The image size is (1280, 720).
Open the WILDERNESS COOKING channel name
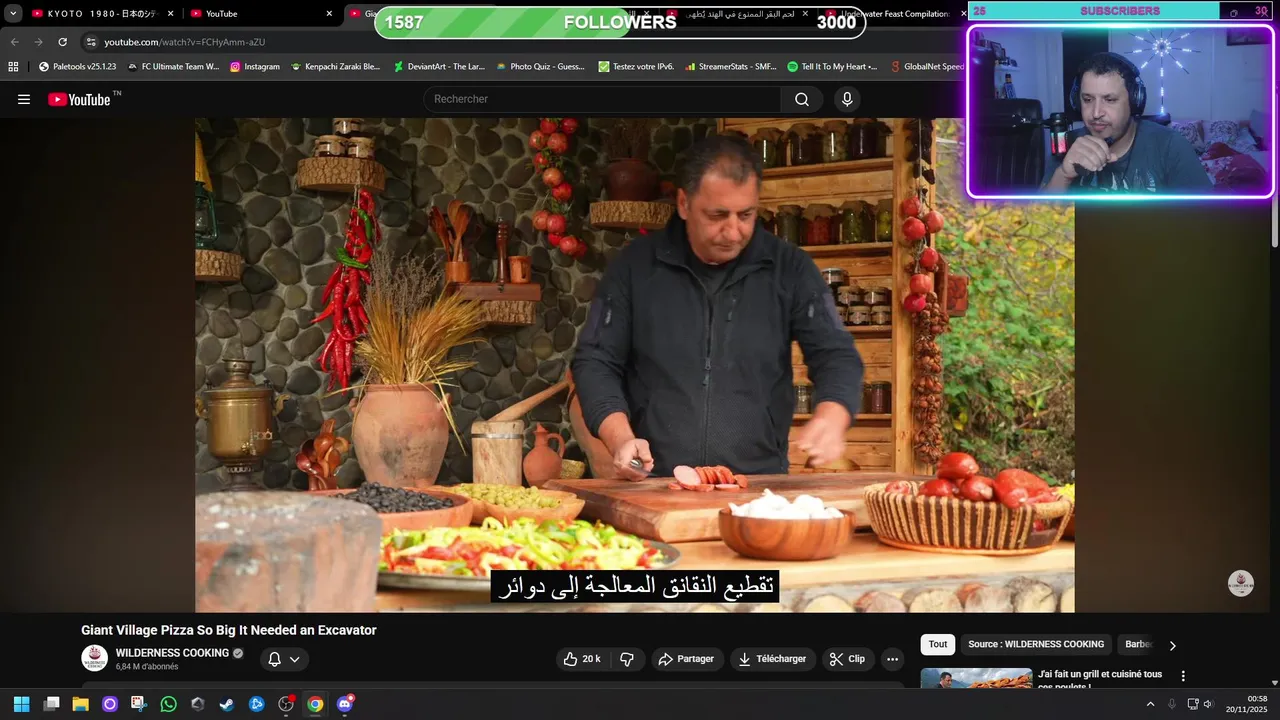pos(172,653)
